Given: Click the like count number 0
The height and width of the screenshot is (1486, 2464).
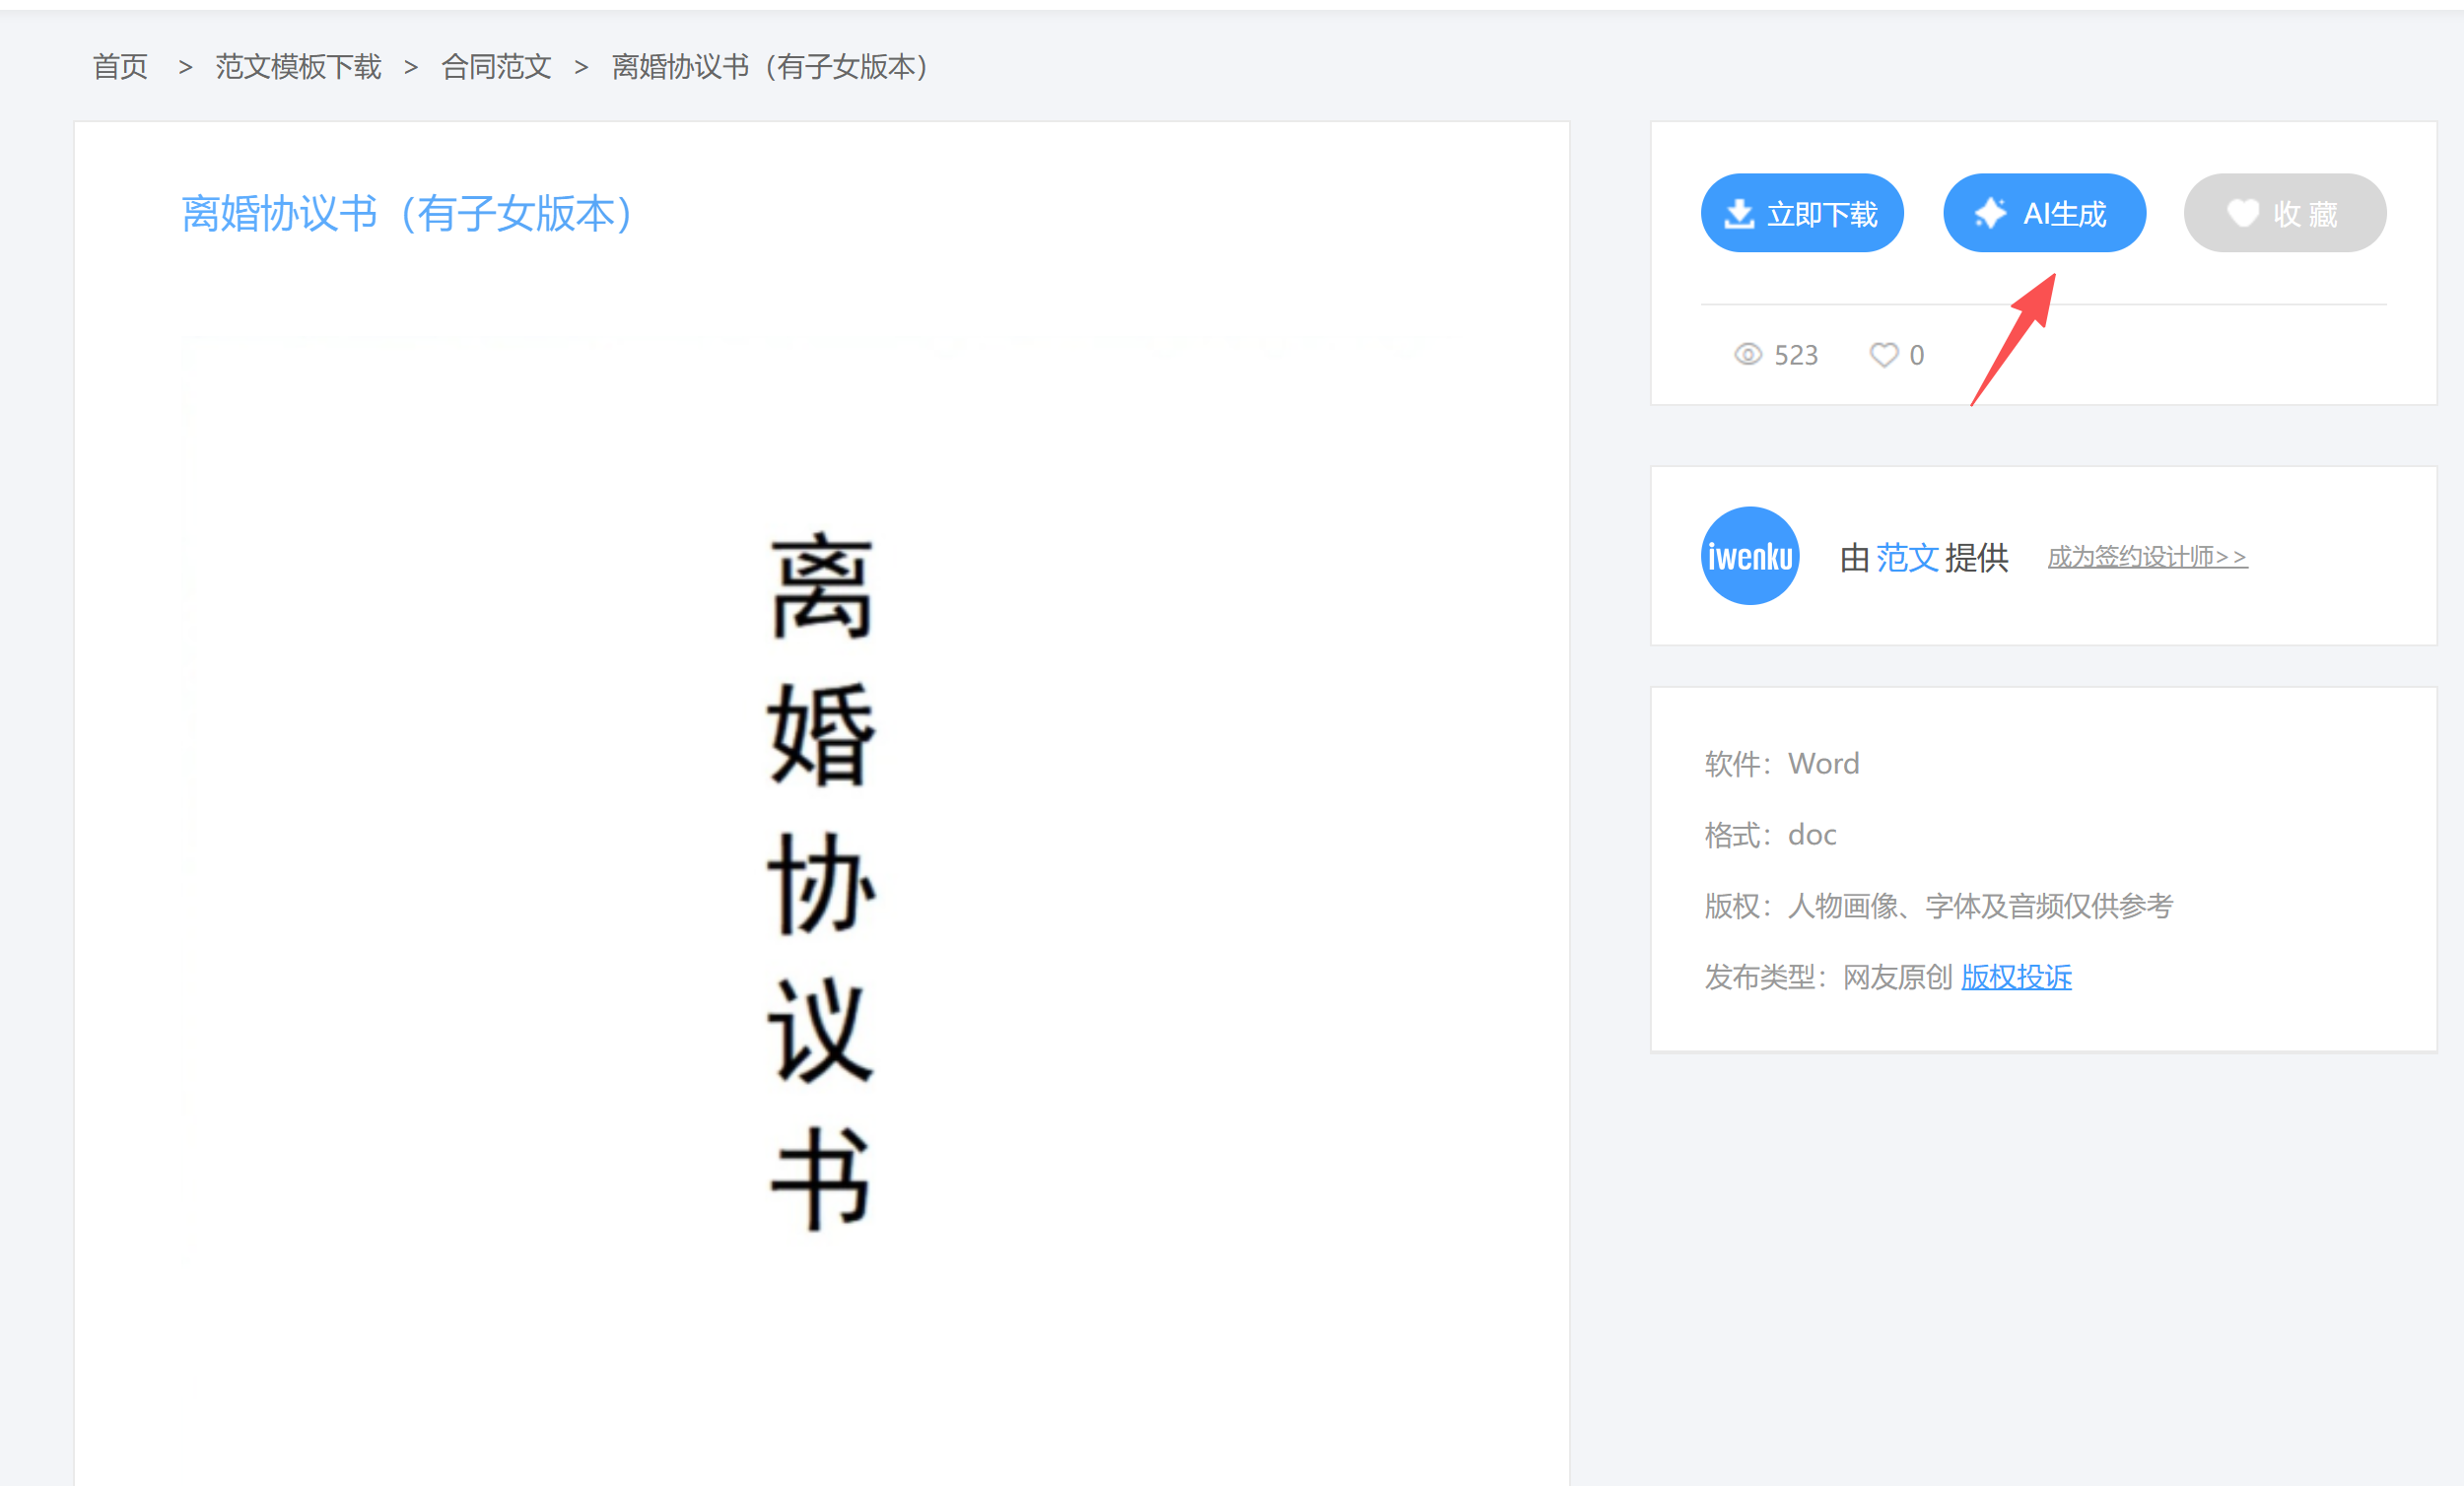Looking at the screenshot, I should pos(1916,355).
